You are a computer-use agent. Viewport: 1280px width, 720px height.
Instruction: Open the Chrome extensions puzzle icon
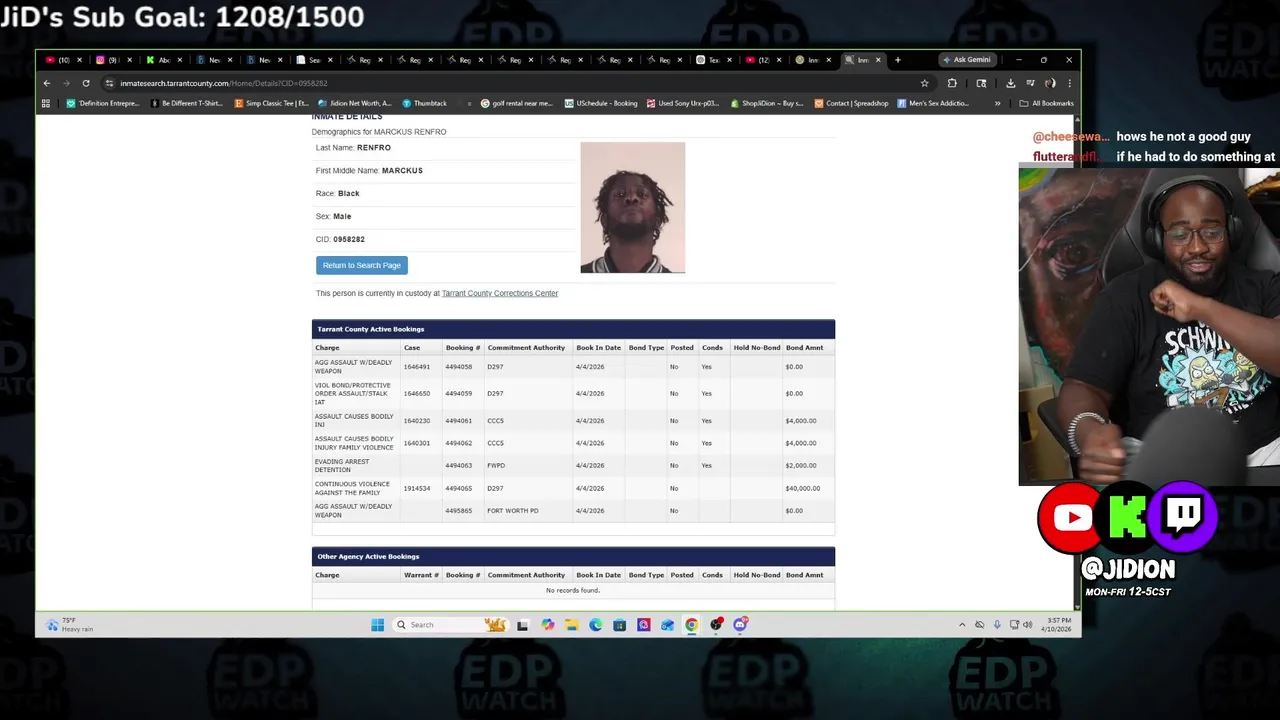pos(952,83)
